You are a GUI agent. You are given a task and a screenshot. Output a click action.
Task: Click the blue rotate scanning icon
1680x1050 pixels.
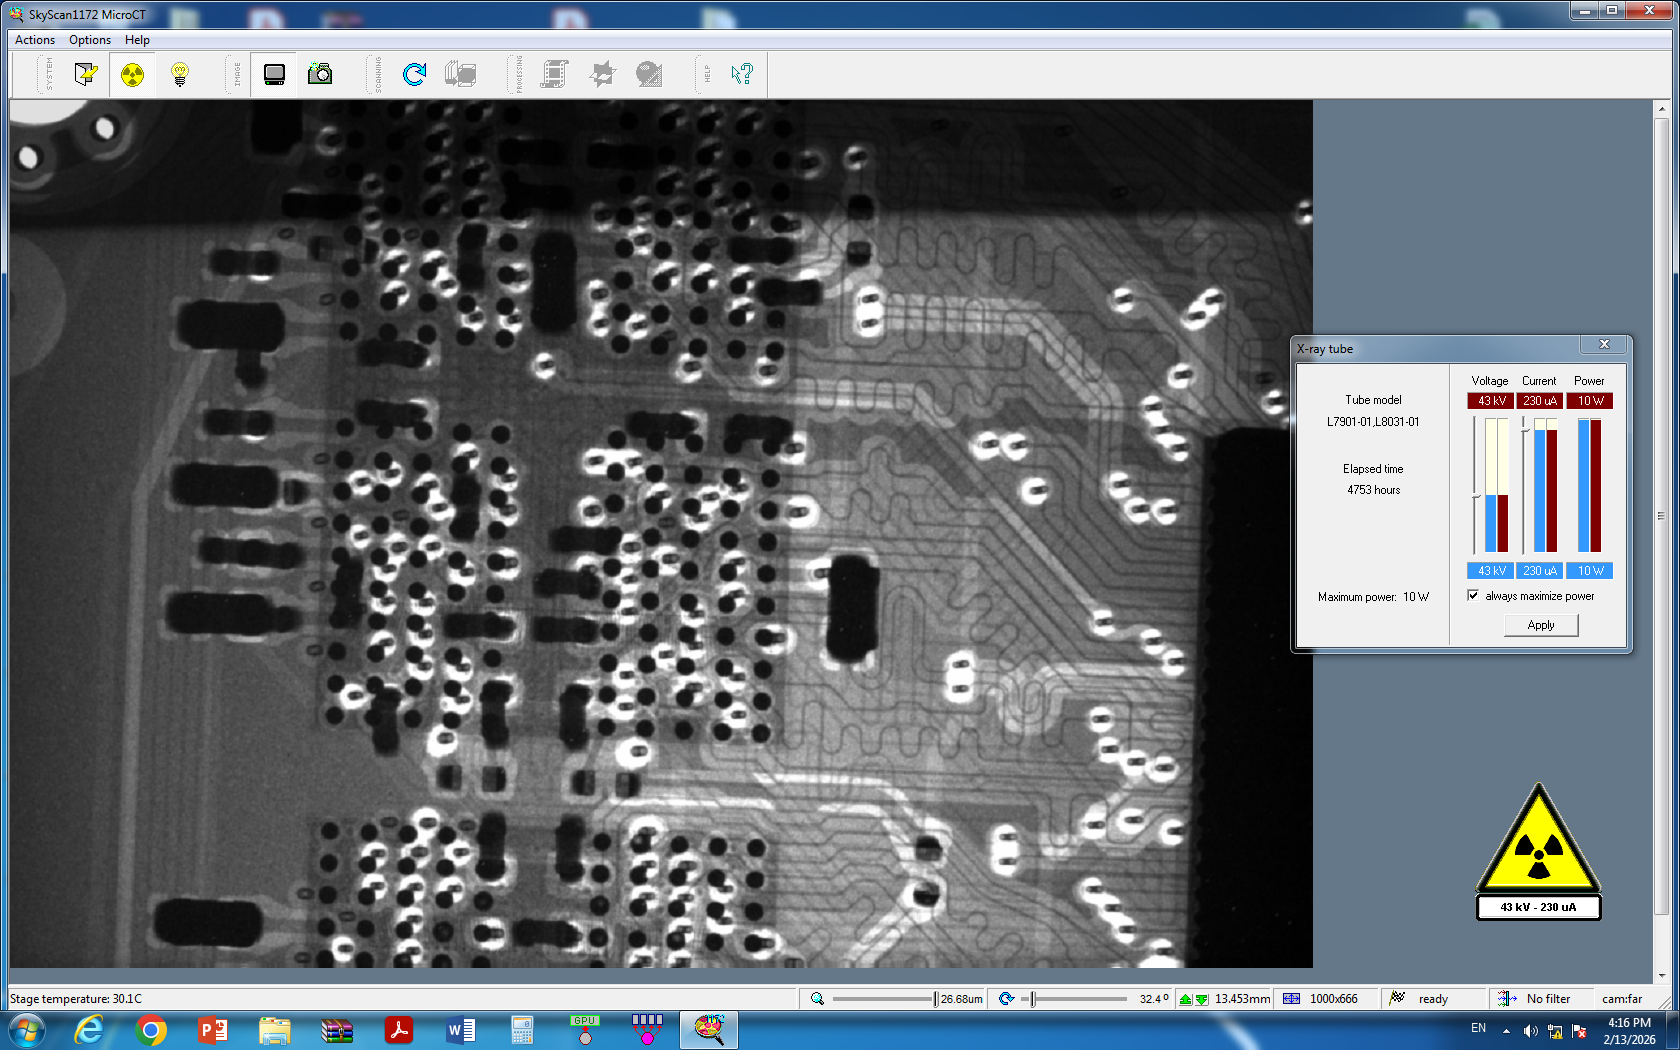(414, 74)
